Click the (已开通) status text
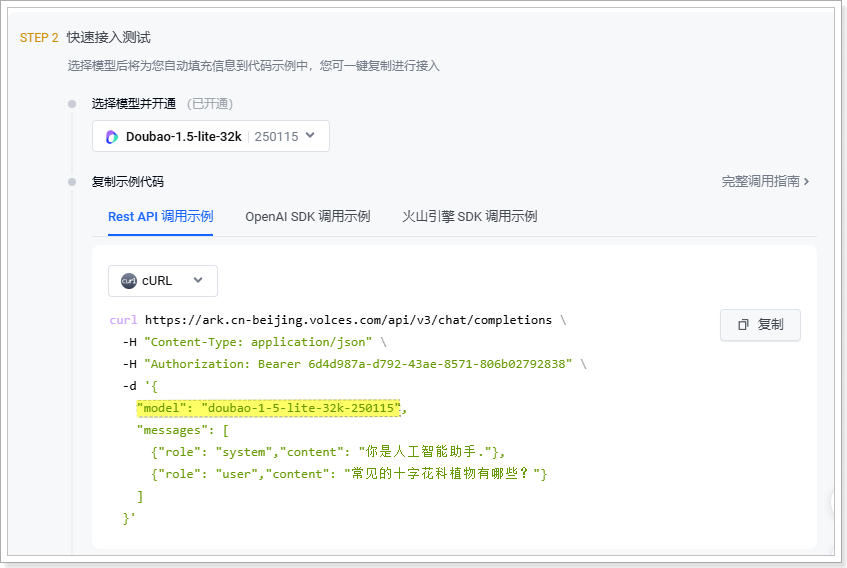The image size is (847, 568). point(210,104)
